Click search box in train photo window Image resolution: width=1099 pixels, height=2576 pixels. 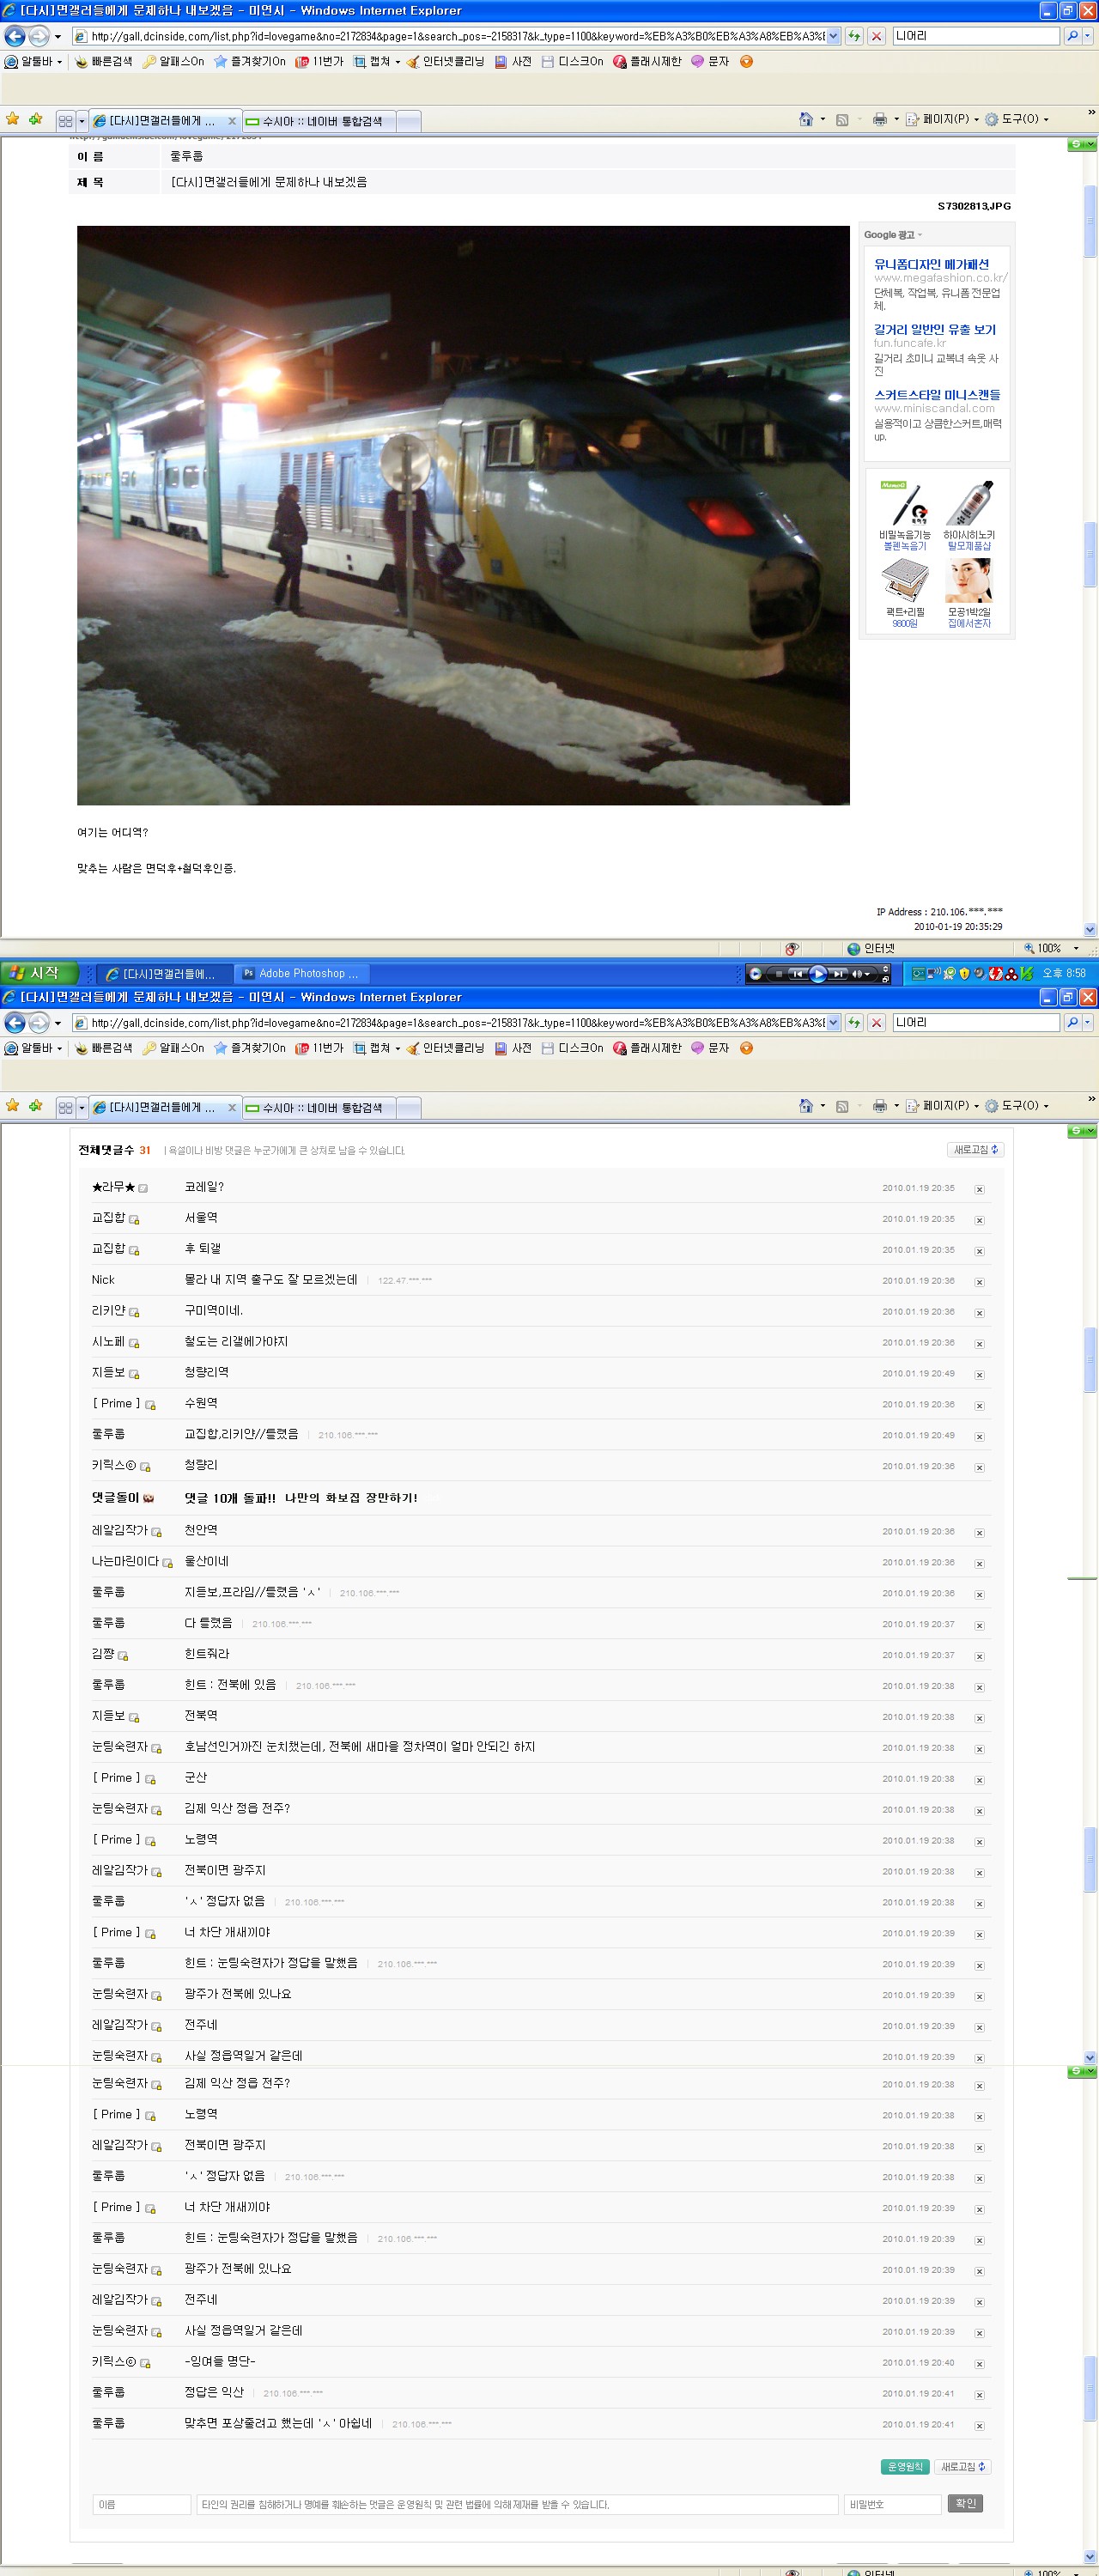pos(975,36)
